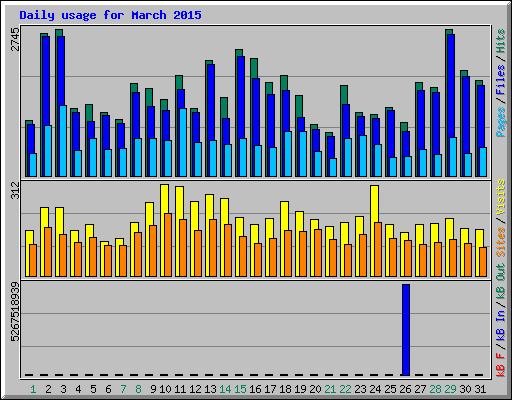
Task: Select day 10 label on the x-axis
Action: click(165, 389)
